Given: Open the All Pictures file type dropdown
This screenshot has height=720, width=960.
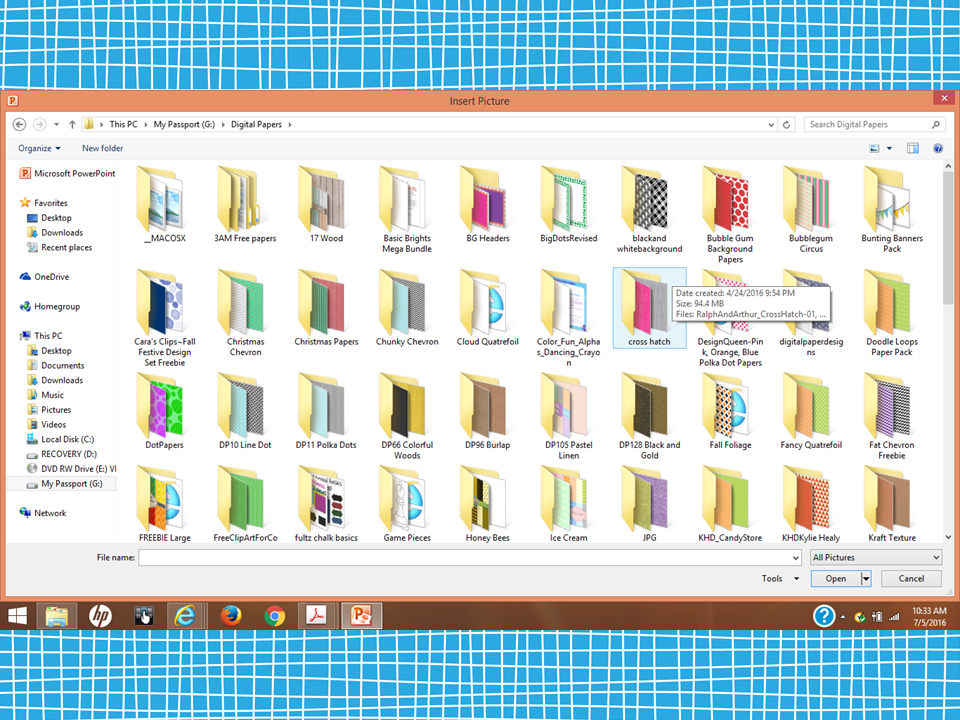Looking at the screenshot, I should point(873,557).
